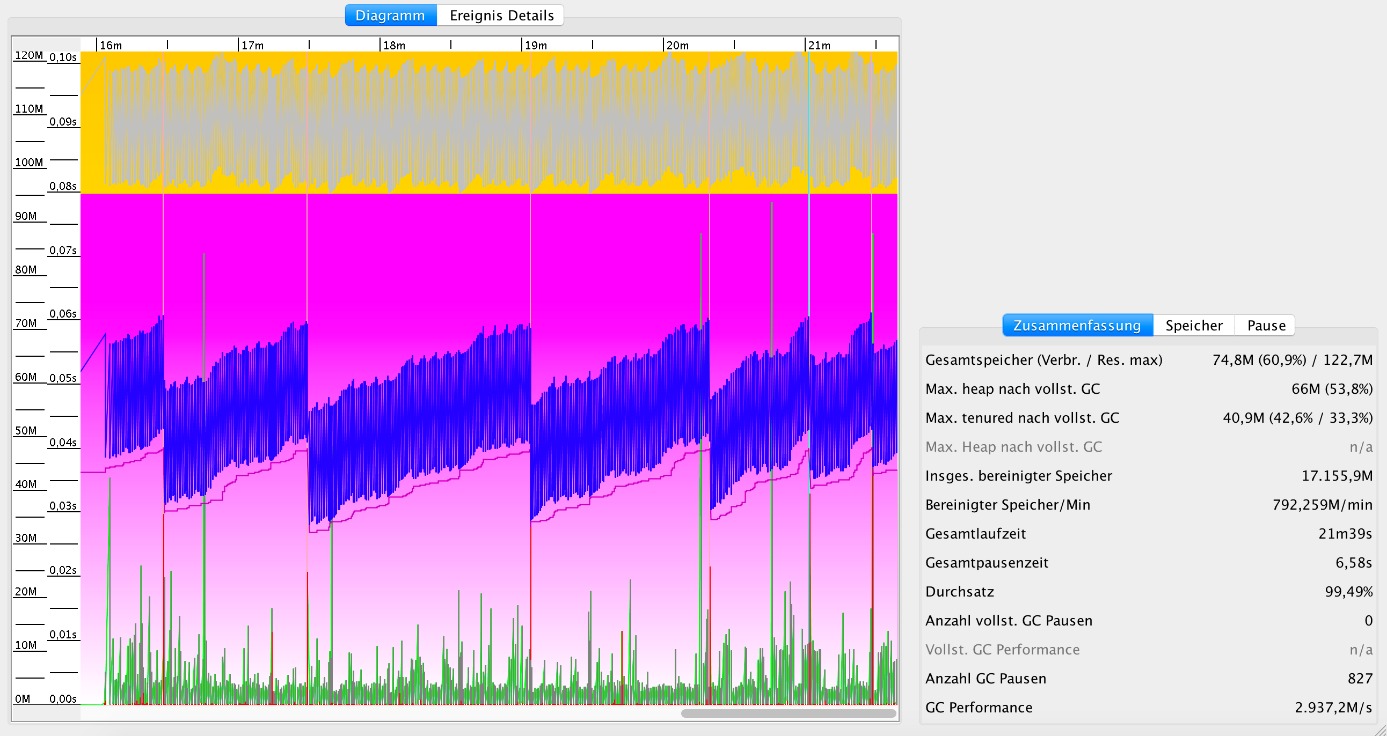Click the 16m time ruler marker
This screenshot has height=736, width=1387.
[x=110, y=45]
